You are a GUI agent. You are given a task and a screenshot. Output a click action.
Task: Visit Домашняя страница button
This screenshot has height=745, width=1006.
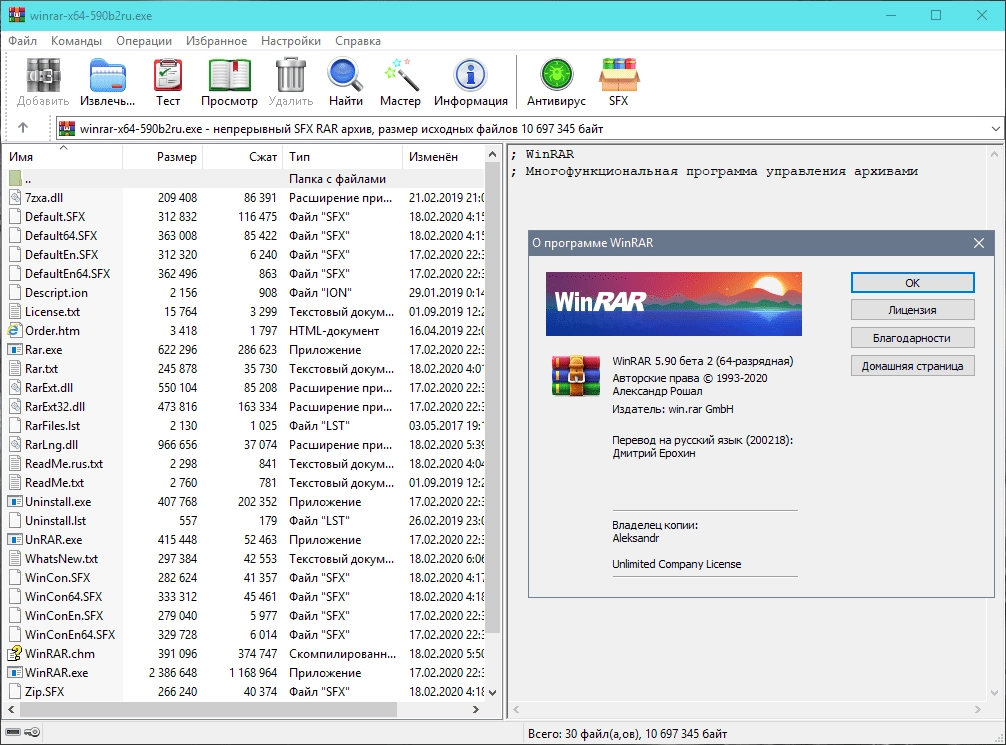click(912, 366)
